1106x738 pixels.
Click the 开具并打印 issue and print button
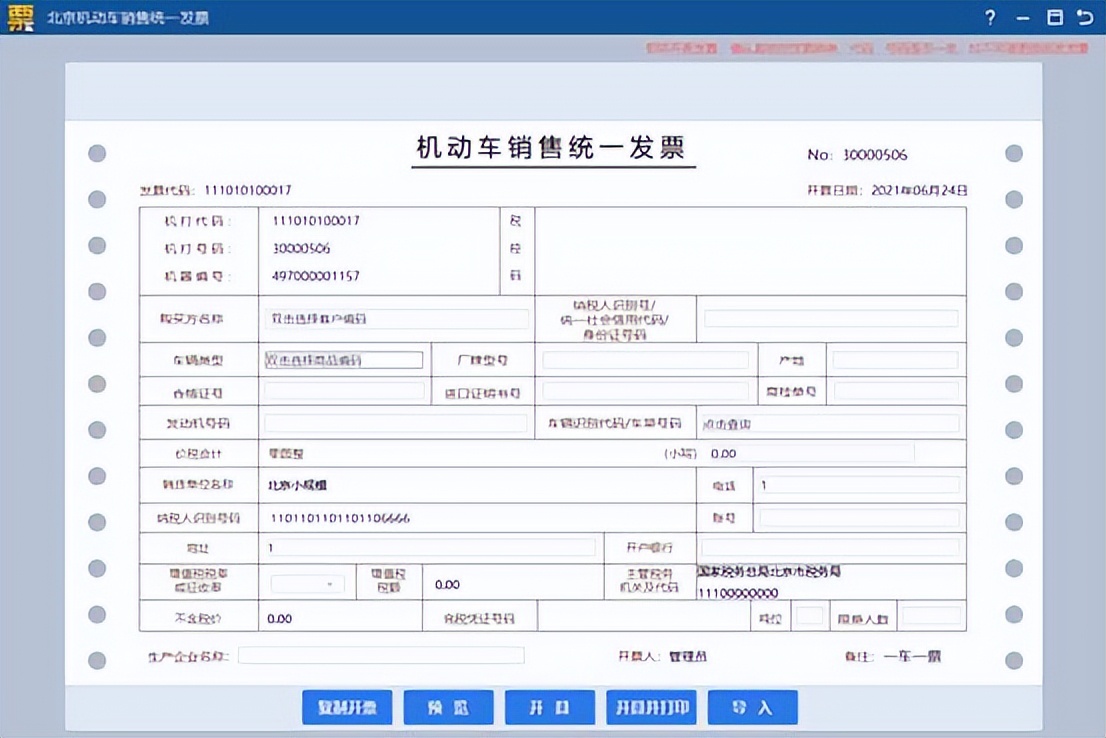pyautogui.click(x=651, y=707)
